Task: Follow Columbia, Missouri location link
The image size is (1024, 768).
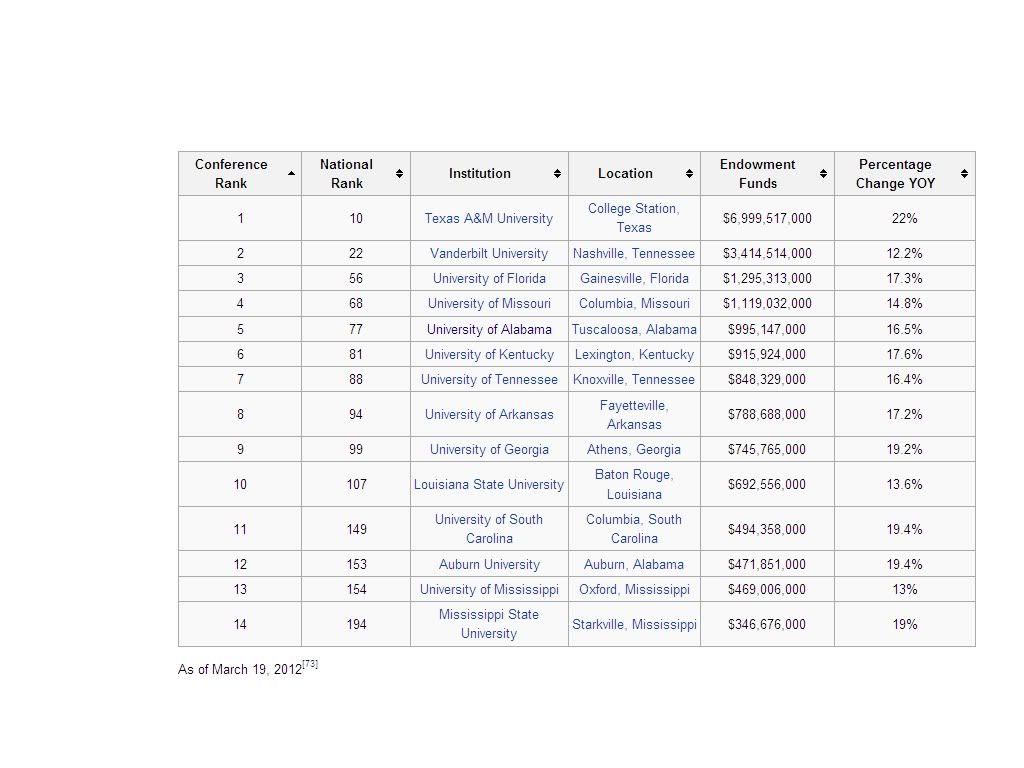Action: [x=634, y=304]
